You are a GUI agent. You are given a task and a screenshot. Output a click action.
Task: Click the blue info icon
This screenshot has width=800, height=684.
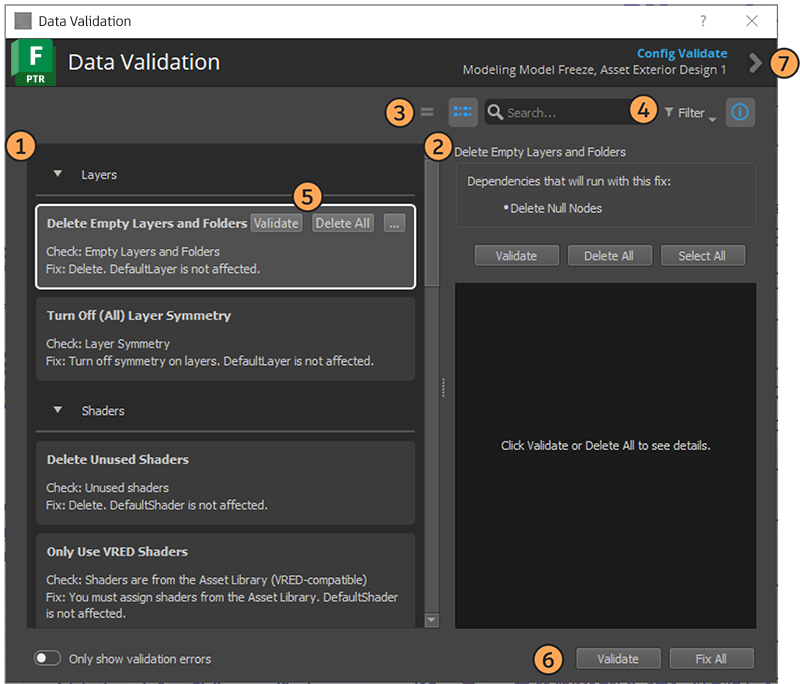pyautogui.click(x=740, y=113)
